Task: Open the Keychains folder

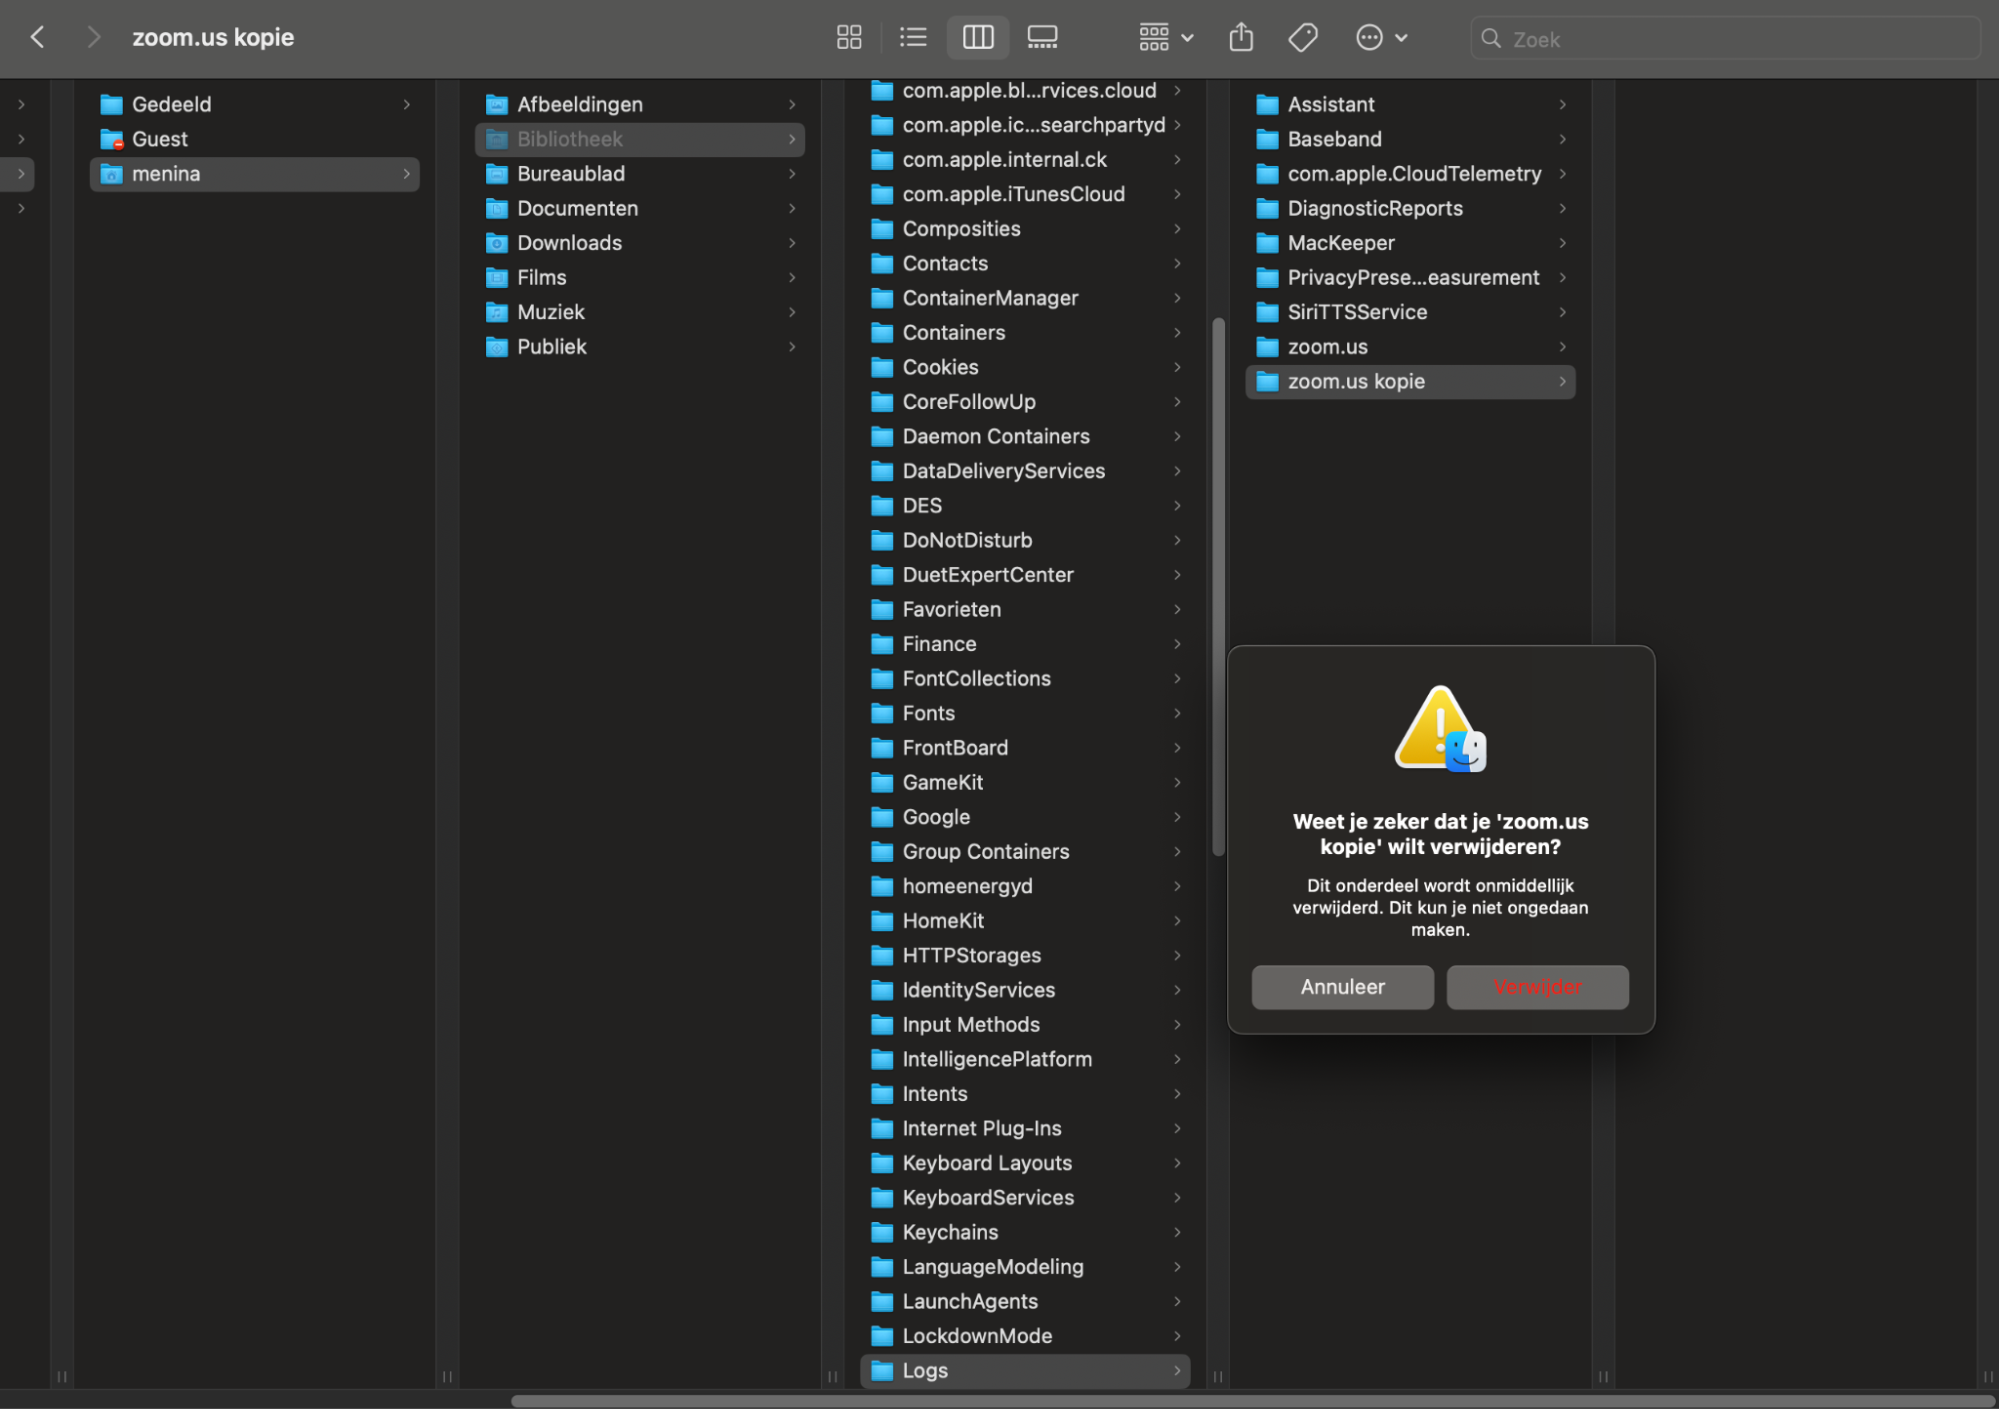Action: 949,1232
